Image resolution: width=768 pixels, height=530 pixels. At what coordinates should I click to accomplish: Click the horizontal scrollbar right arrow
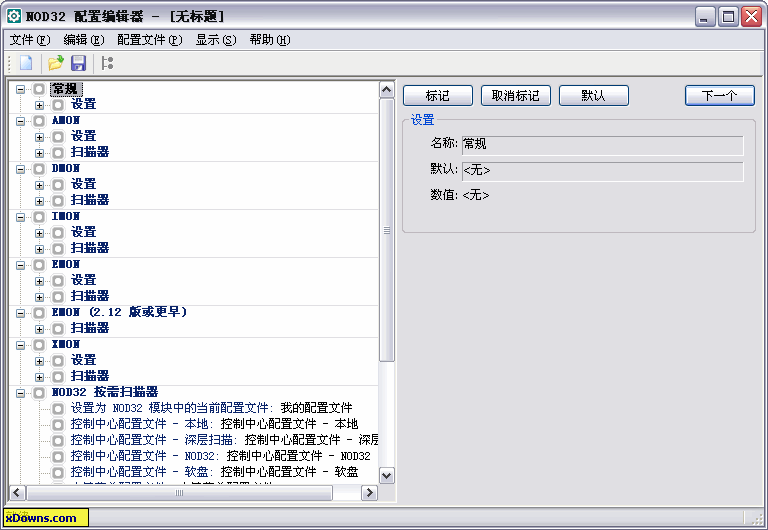point(369,493)
